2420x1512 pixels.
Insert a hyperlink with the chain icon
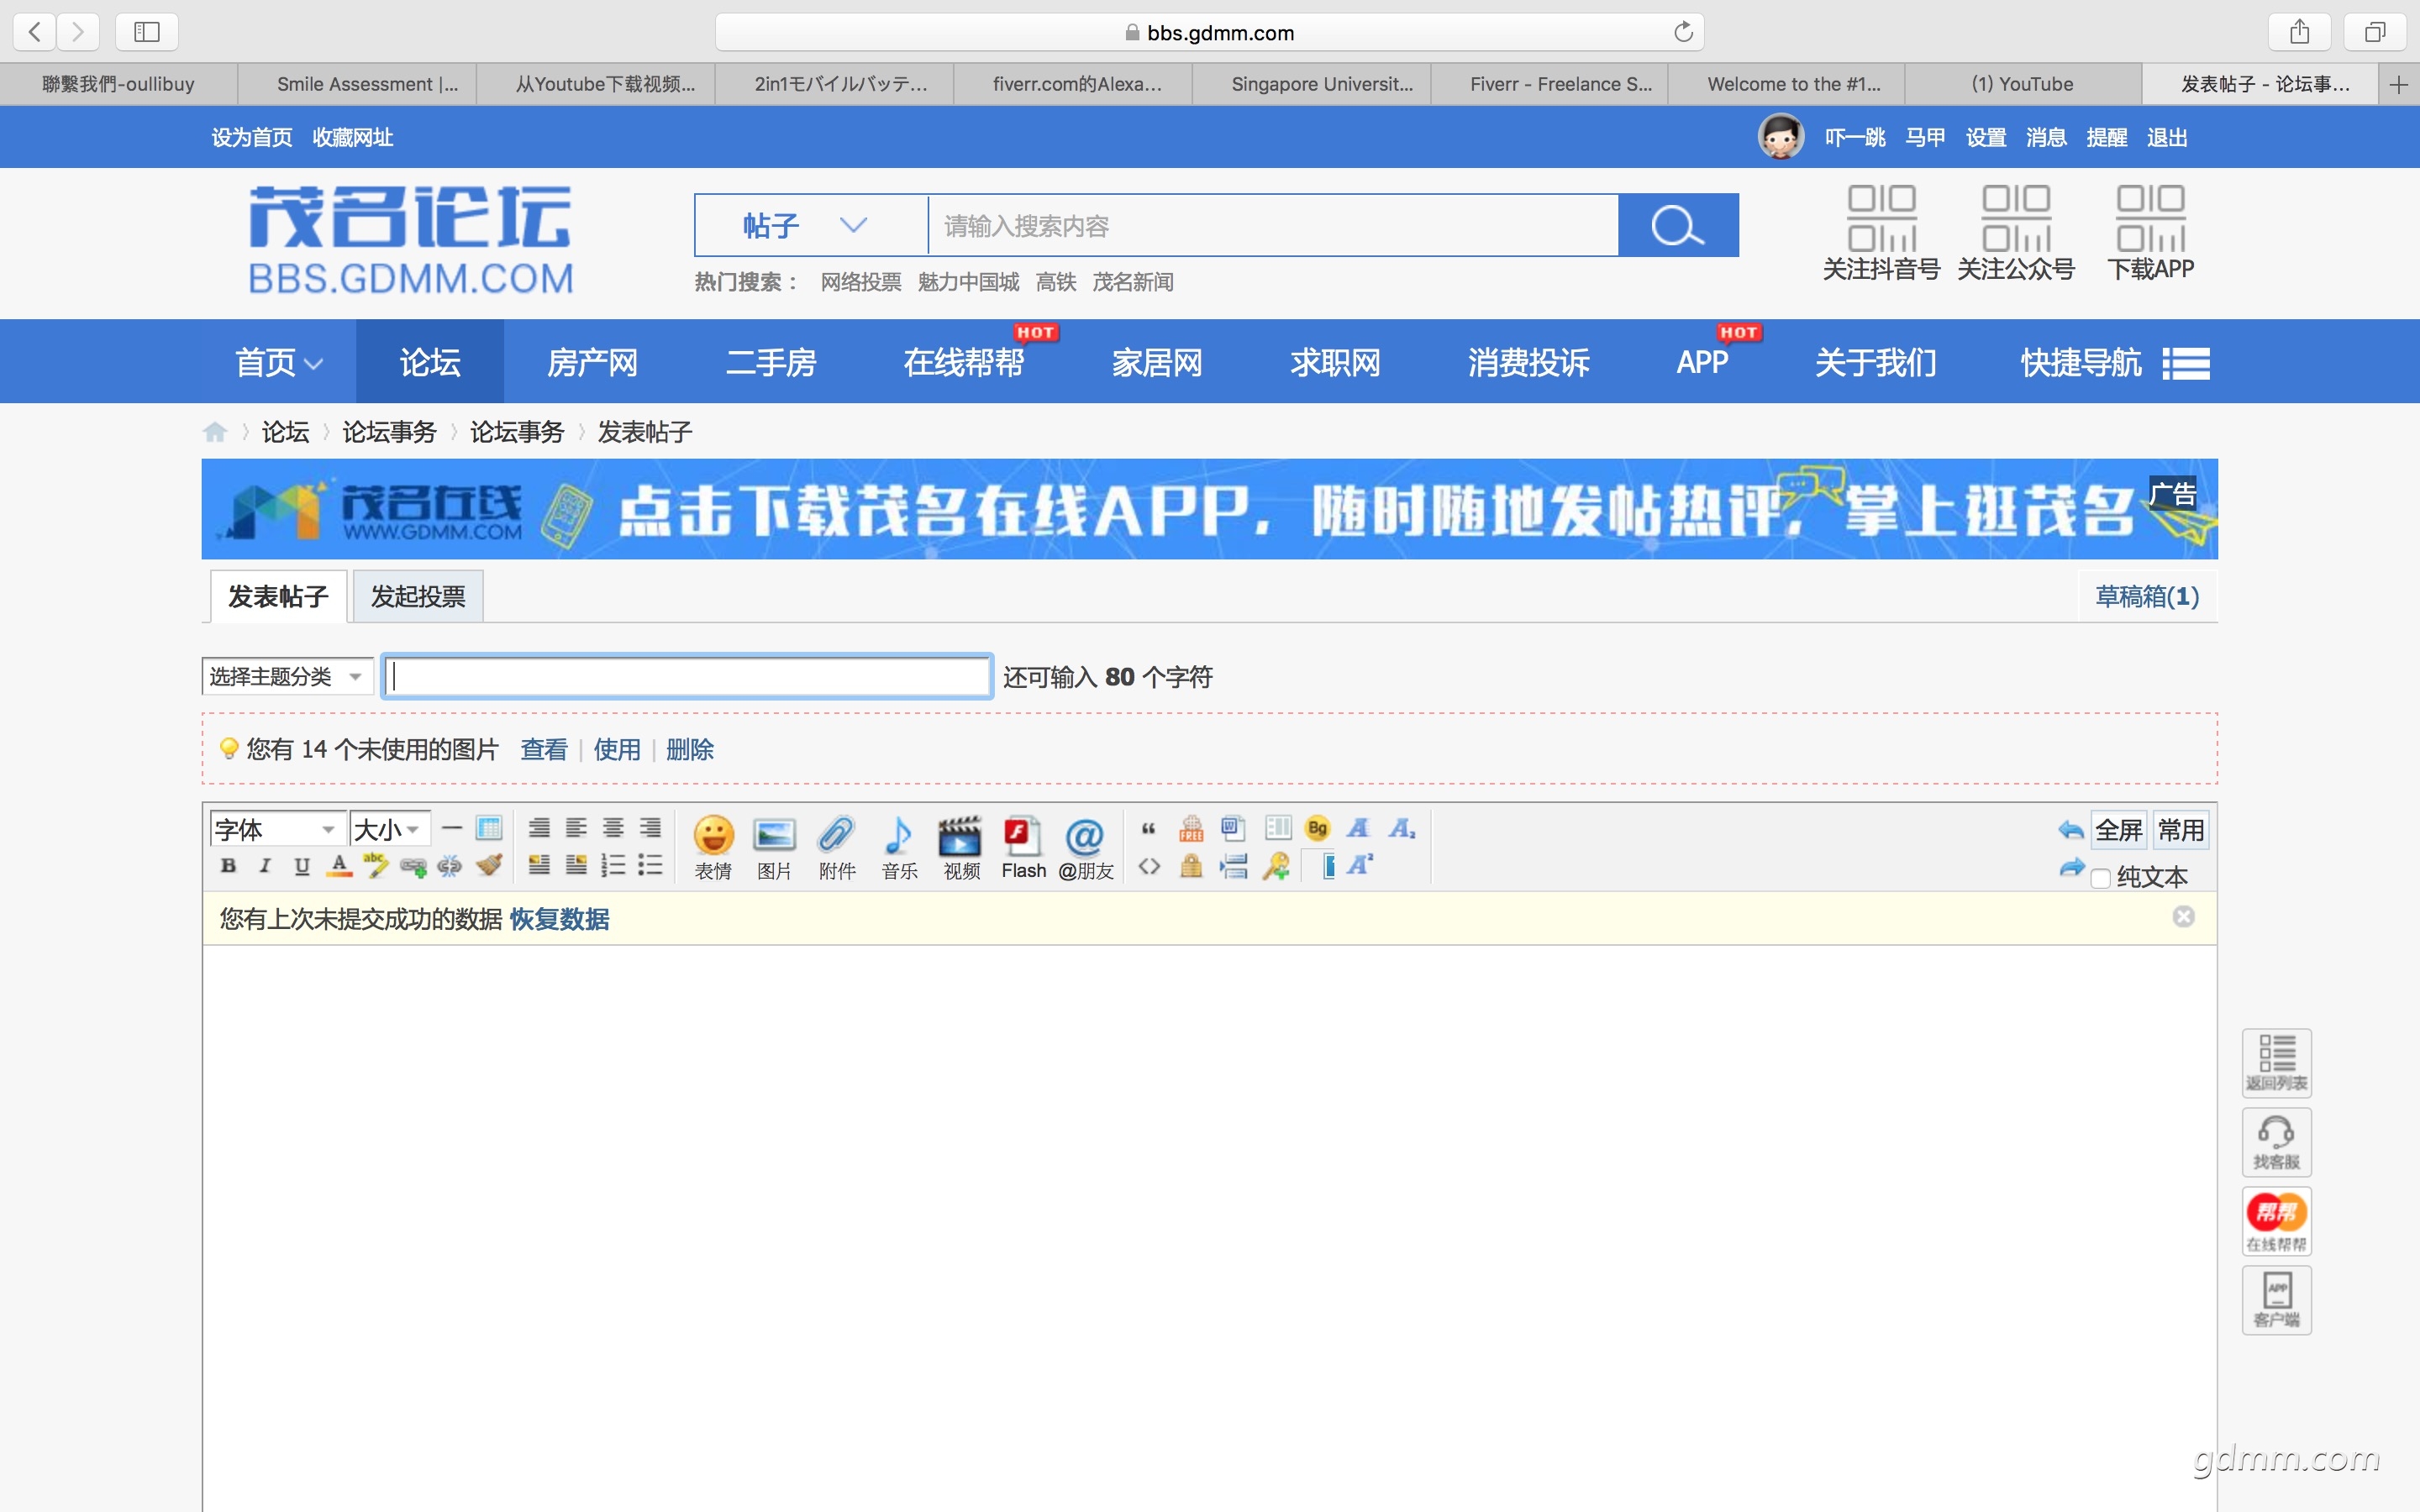413,866
